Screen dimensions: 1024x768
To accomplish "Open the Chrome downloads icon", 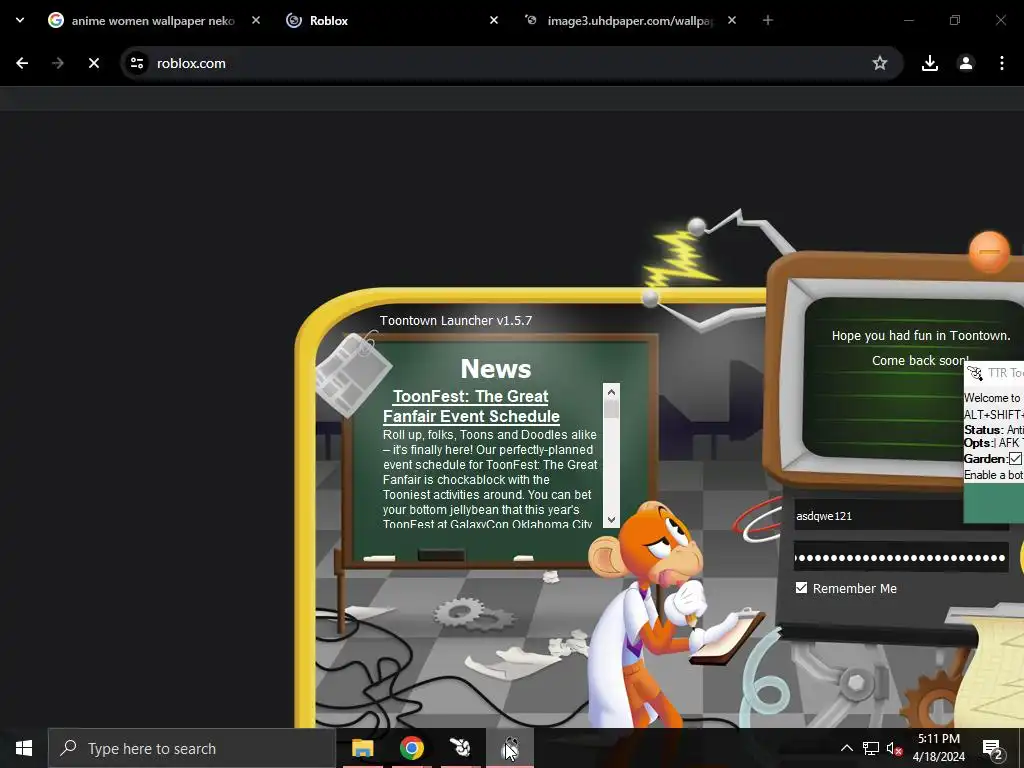I will tap(930, 63).
